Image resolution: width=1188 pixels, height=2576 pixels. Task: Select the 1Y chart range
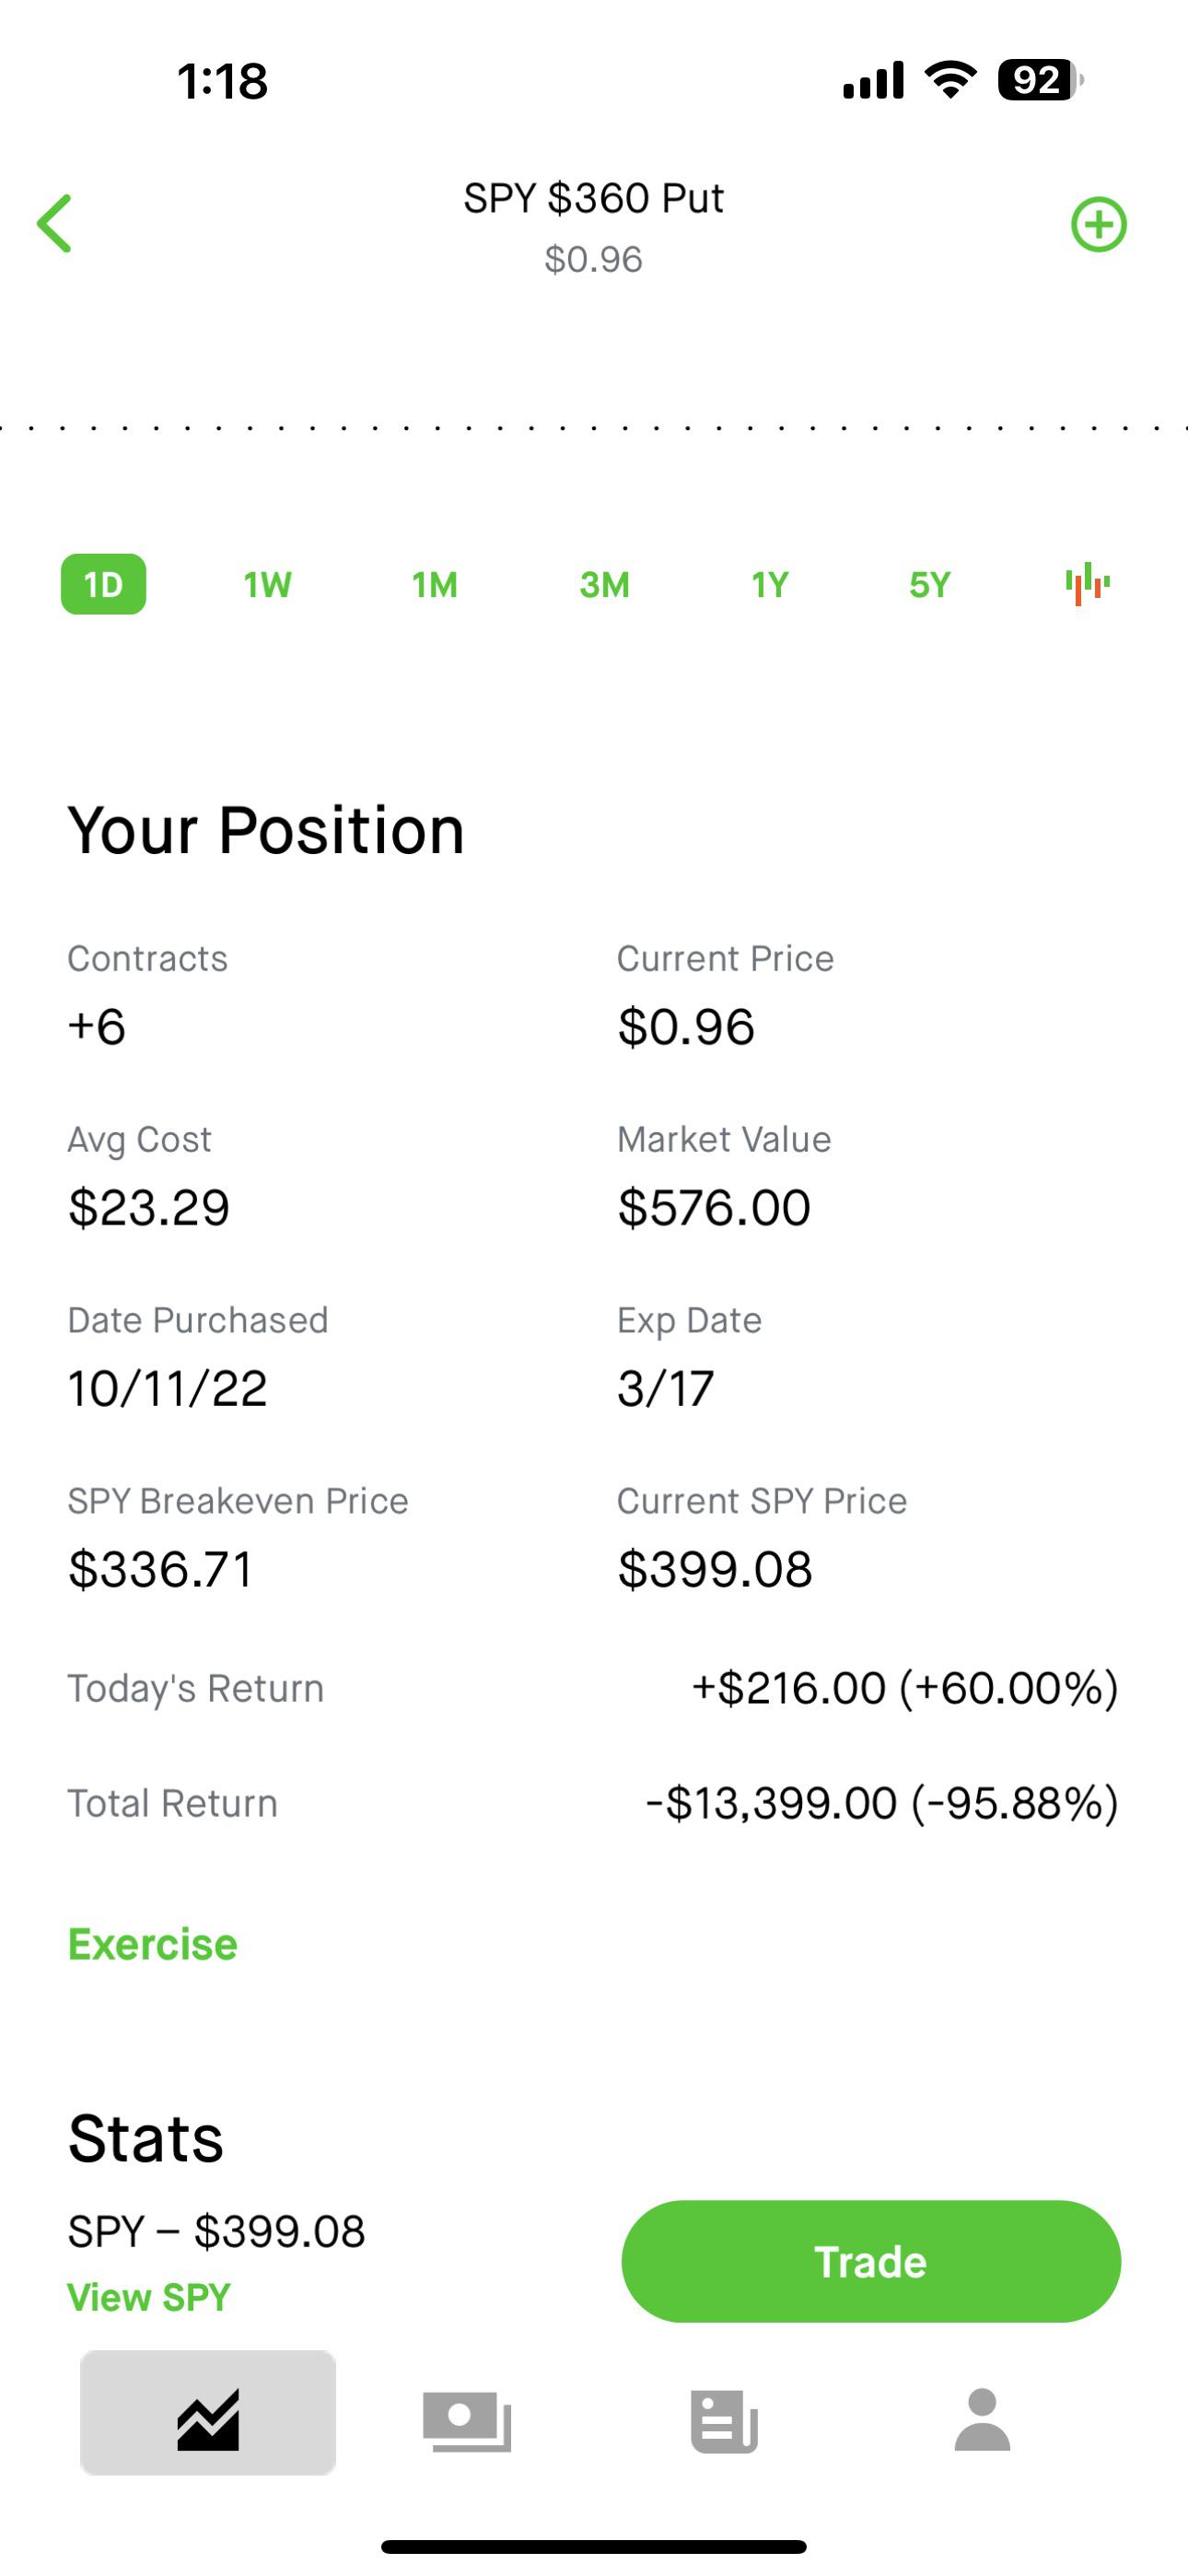770,584
